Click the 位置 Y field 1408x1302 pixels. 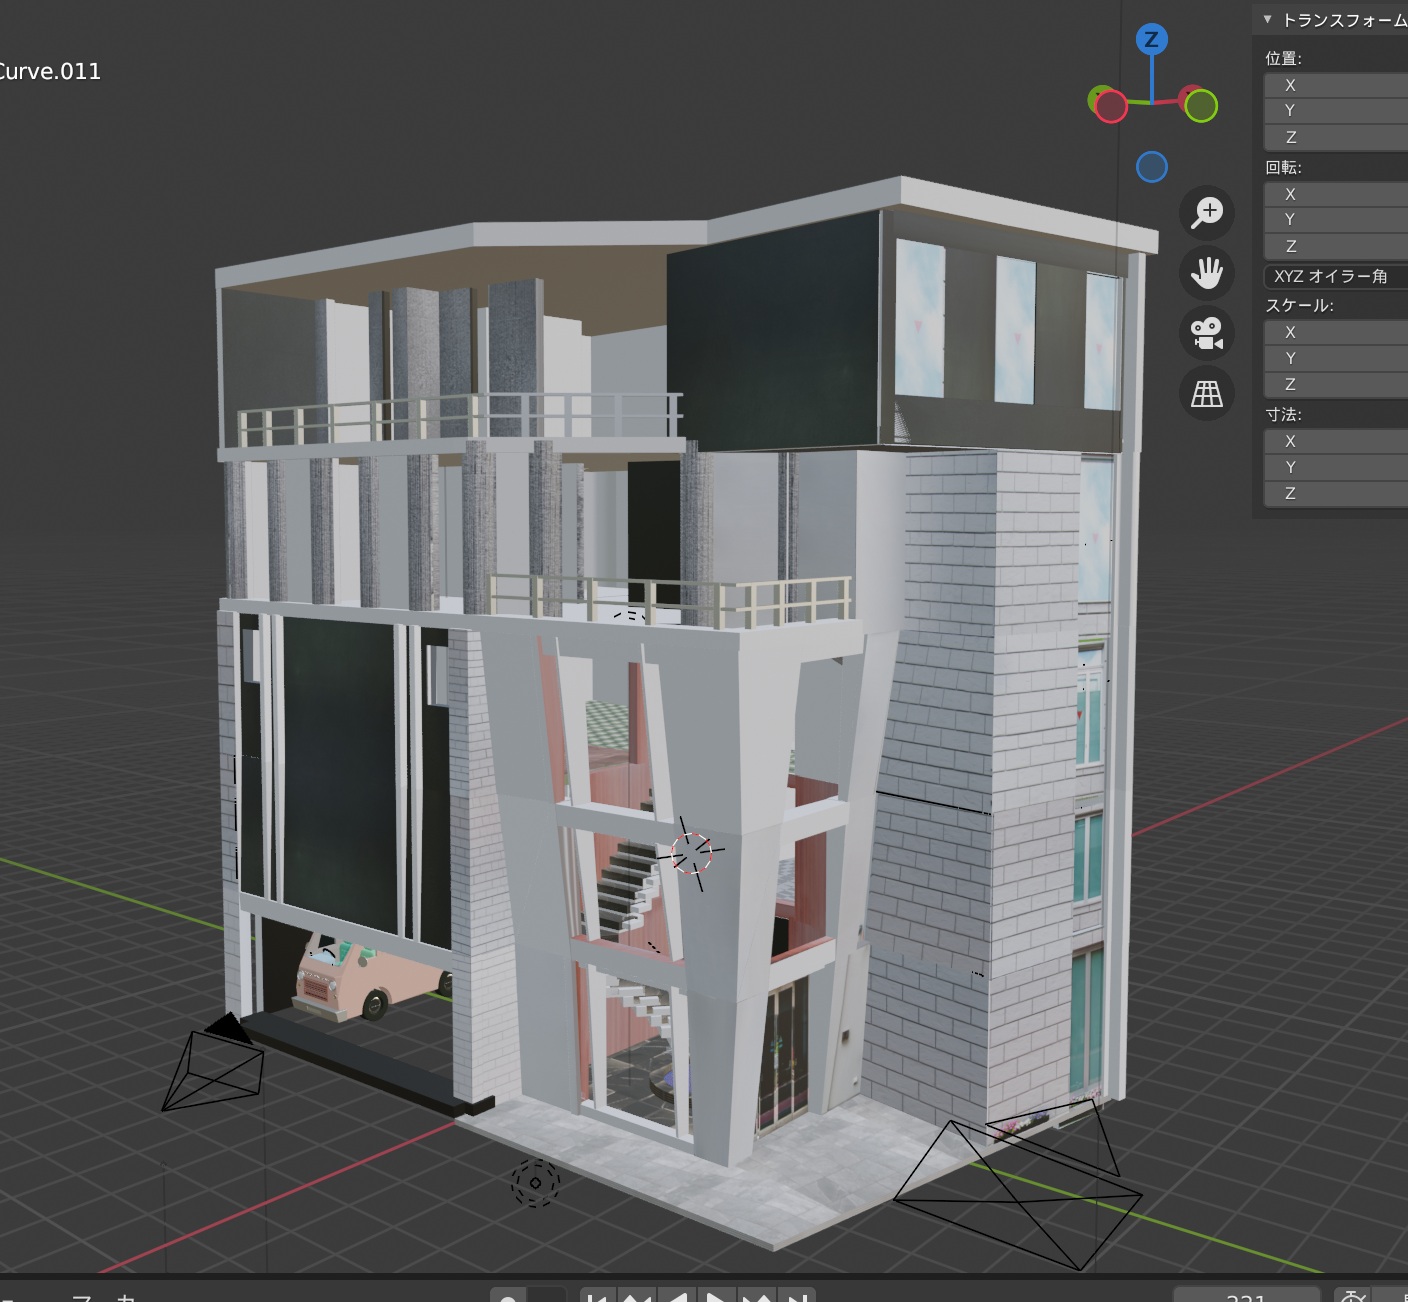tap(1336, 111)
